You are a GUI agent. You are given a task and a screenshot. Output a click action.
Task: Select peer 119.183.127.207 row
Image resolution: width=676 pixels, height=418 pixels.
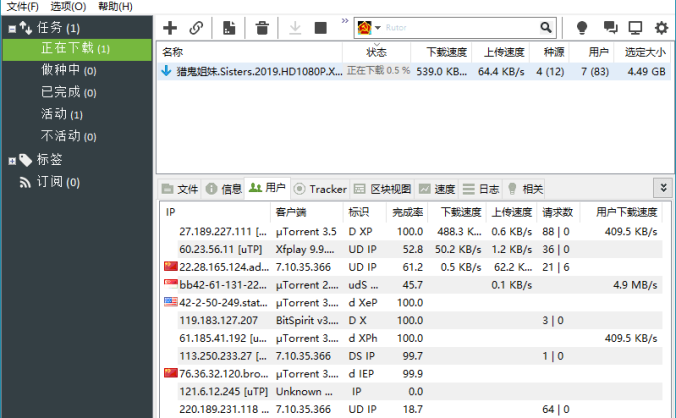tap(412, 320)
